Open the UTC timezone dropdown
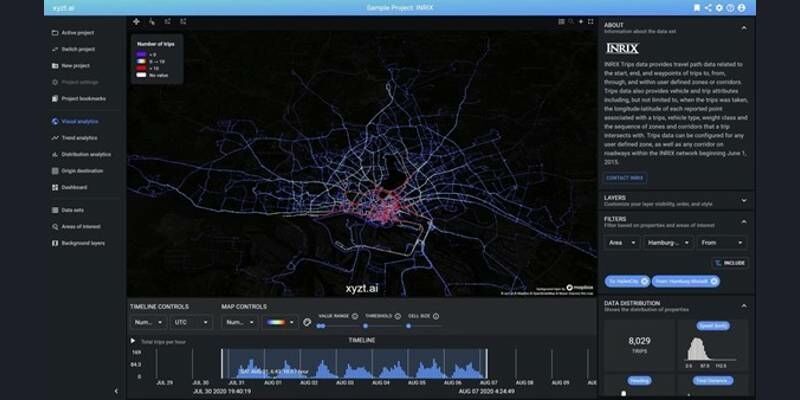This screenshot has width=800, height=400. pos(191,322)
